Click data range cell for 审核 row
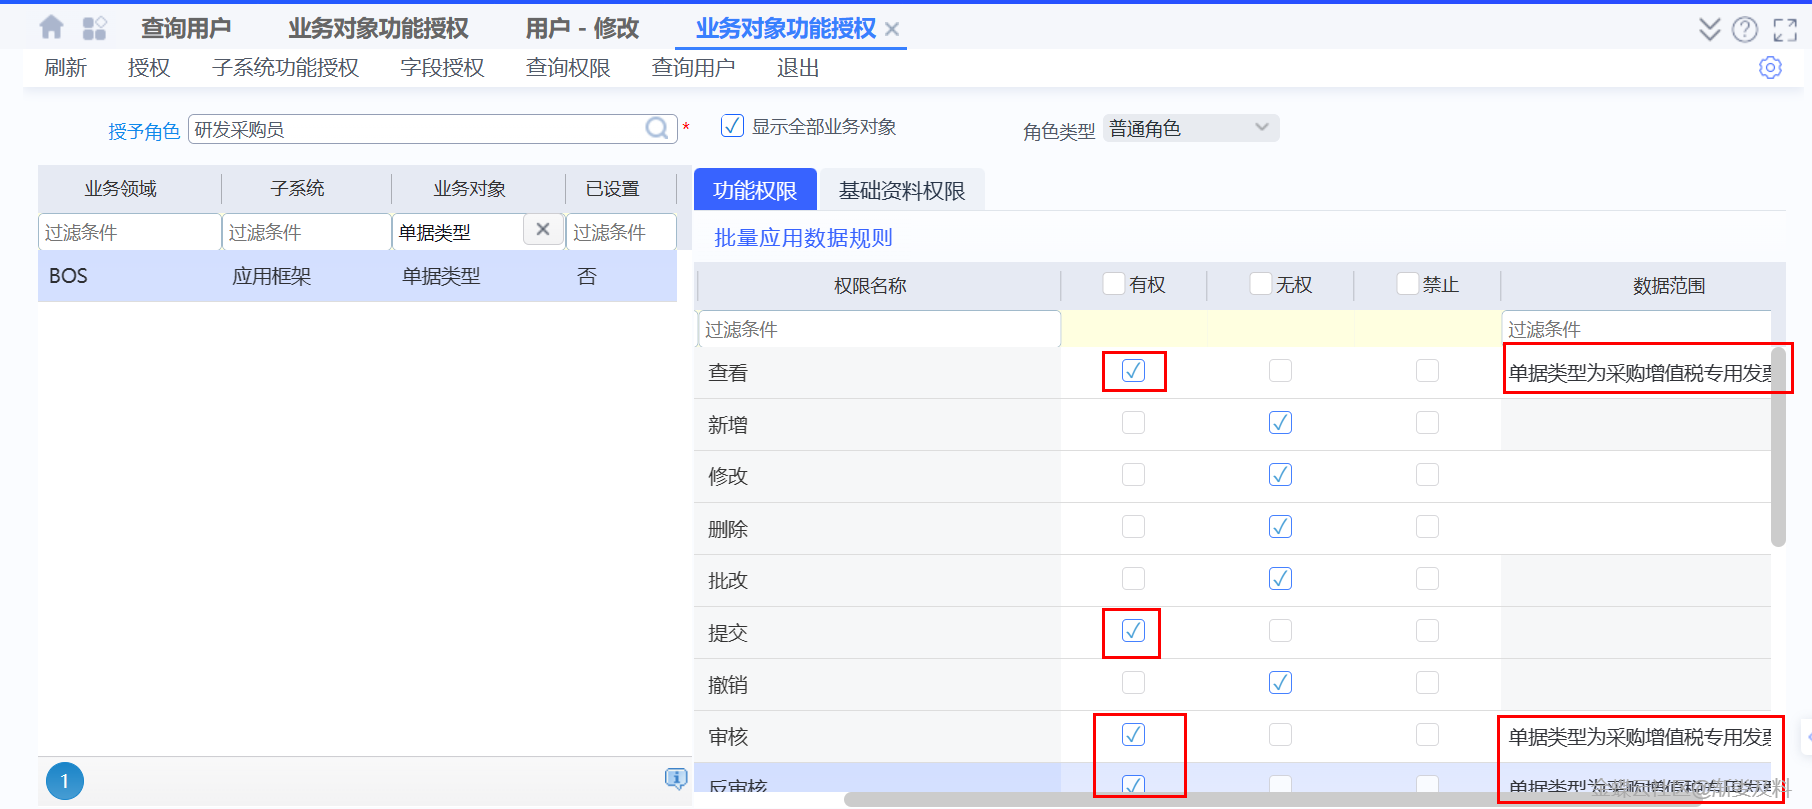1812x809 pixels. 1636,737
